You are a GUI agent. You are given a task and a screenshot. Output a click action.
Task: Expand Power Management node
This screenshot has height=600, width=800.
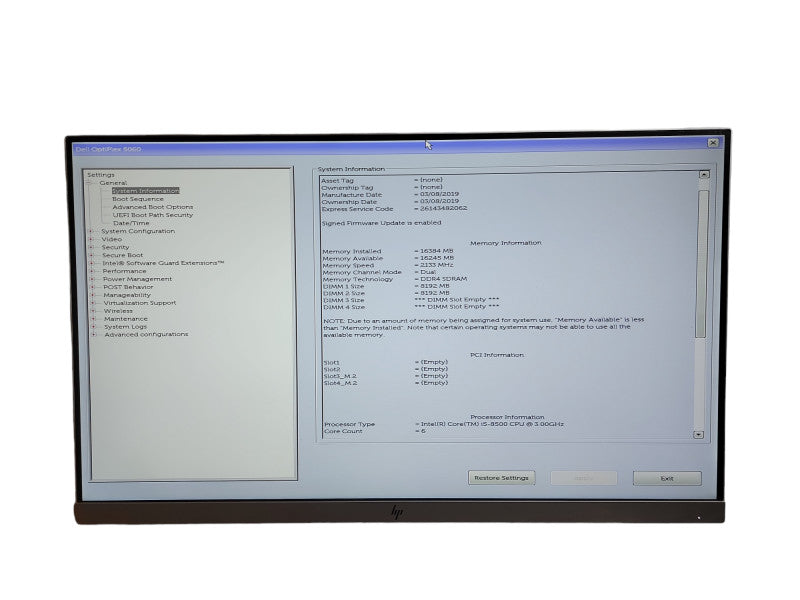pos(92,279)
